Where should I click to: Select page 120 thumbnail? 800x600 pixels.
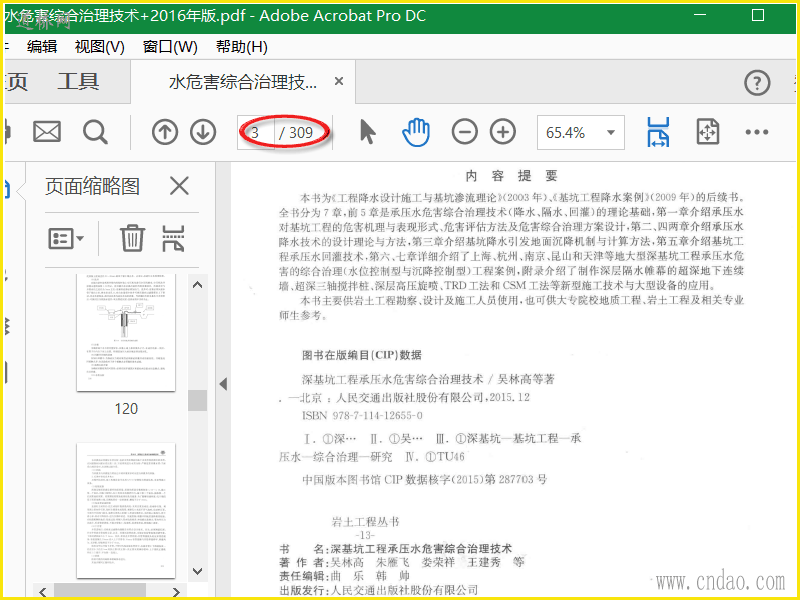click(x=126, y=333)
